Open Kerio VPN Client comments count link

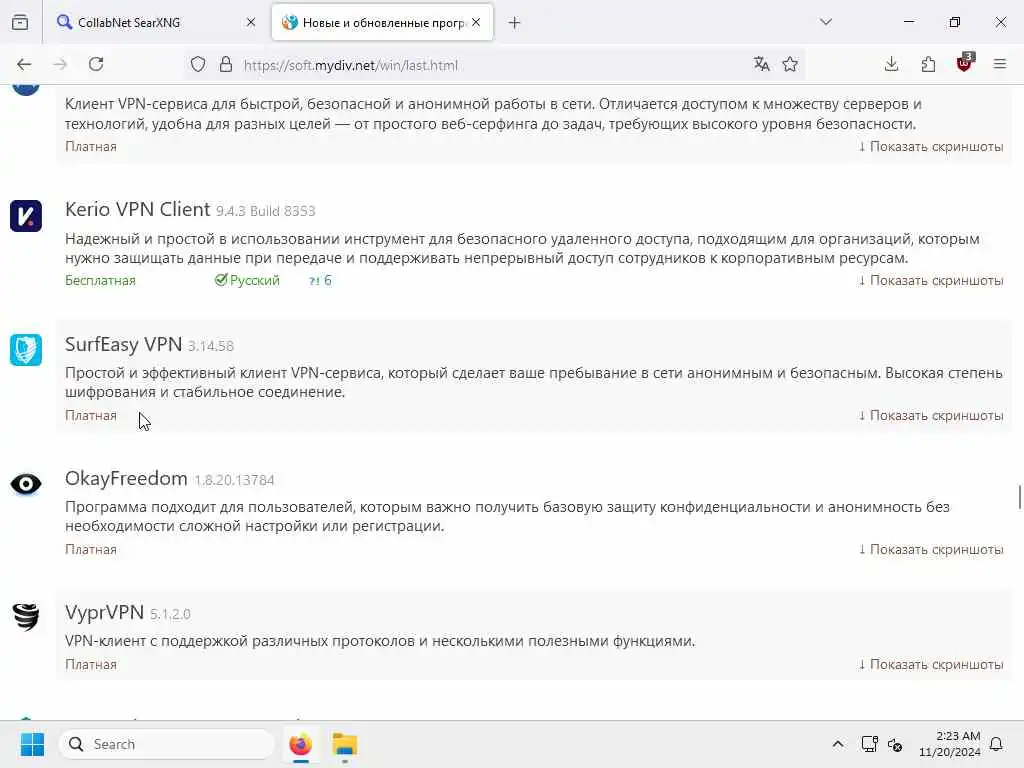320,280
